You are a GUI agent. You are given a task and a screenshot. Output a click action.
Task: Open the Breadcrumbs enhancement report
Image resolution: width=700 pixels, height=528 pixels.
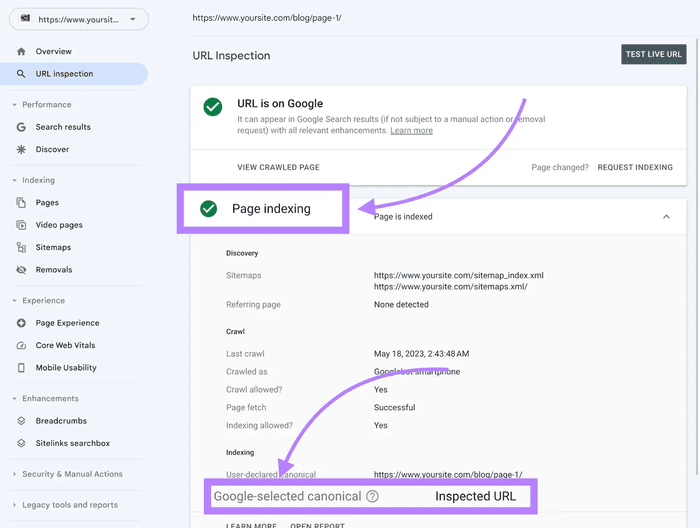pos(62,421)
